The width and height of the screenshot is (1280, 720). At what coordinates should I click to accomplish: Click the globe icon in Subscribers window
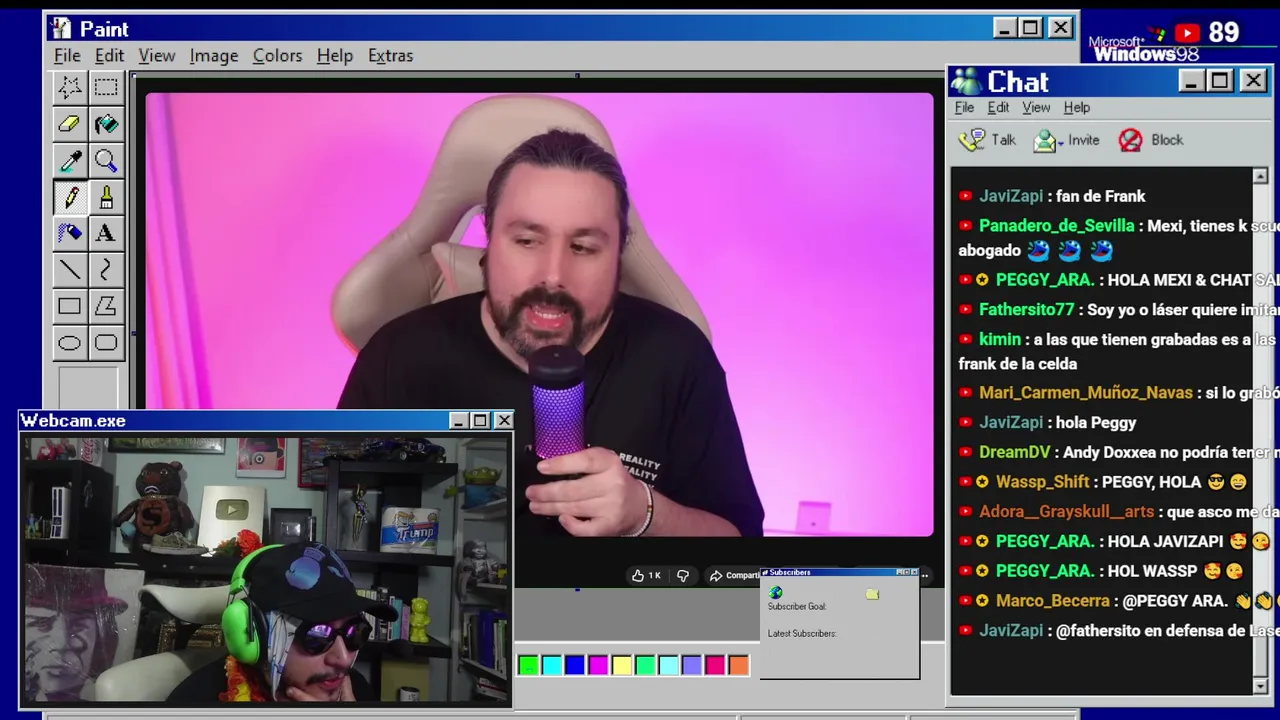[x=775, y=593]
